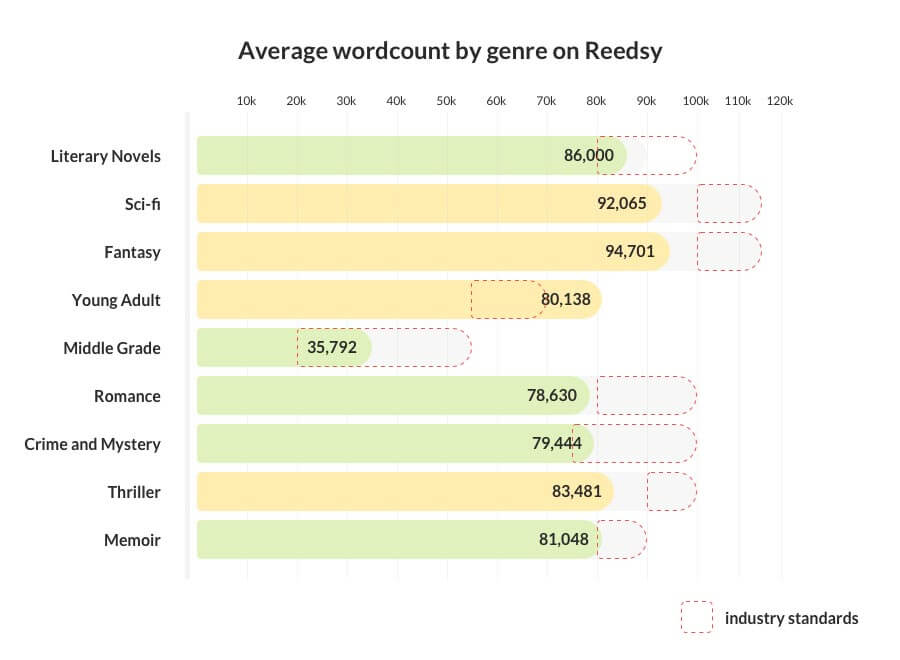Click the Sci-fi bar value 92,065
The width and height of the screenshot is (900, 660).
click(x=622, y=203)
